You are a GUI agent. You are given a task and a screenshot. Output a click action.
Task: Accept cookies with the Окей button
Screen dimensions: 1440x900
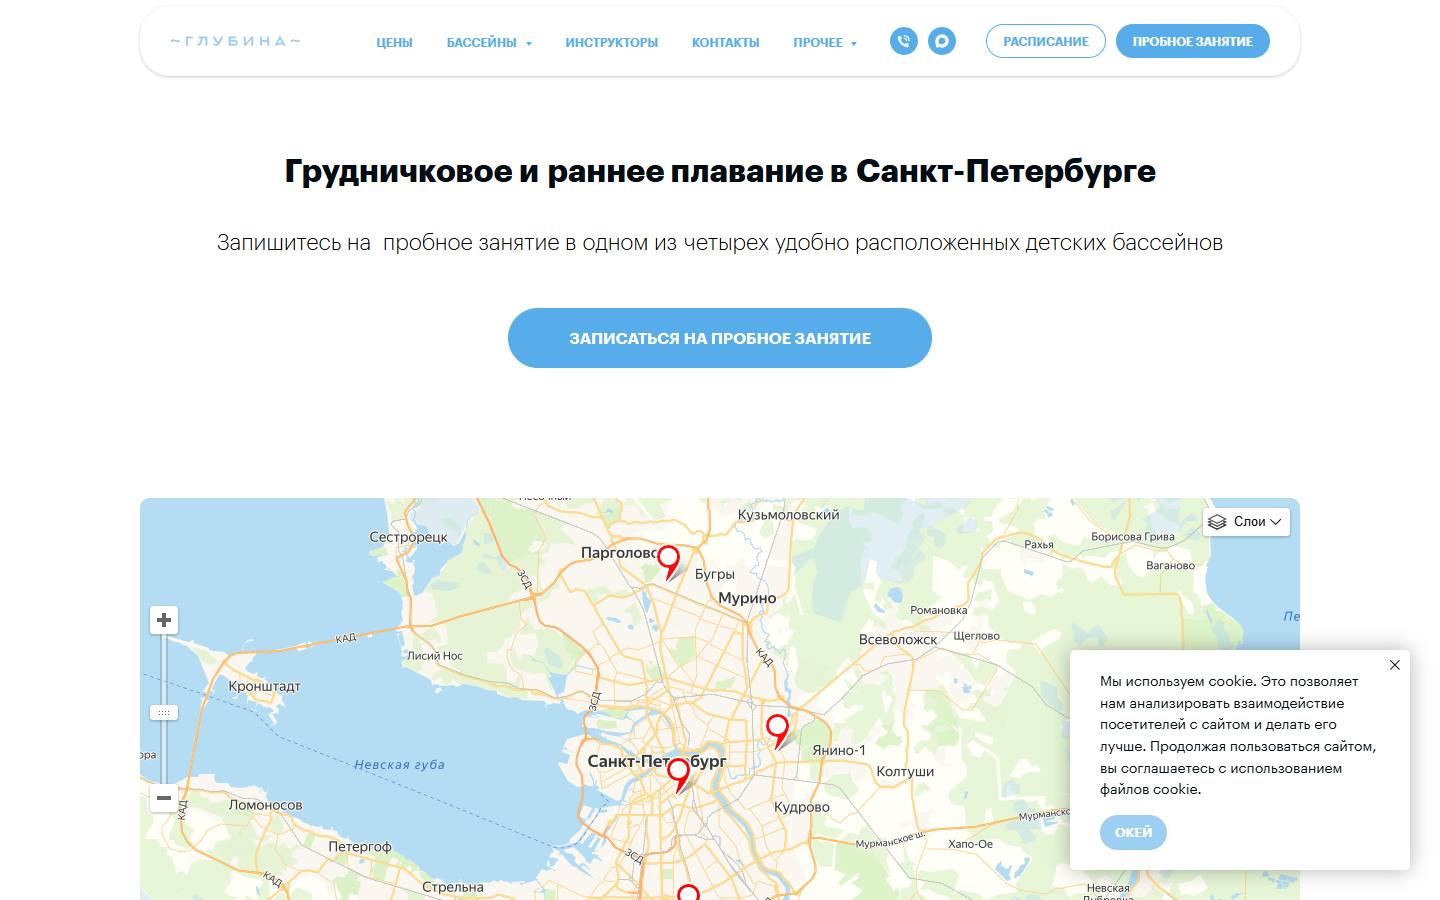1133,832
